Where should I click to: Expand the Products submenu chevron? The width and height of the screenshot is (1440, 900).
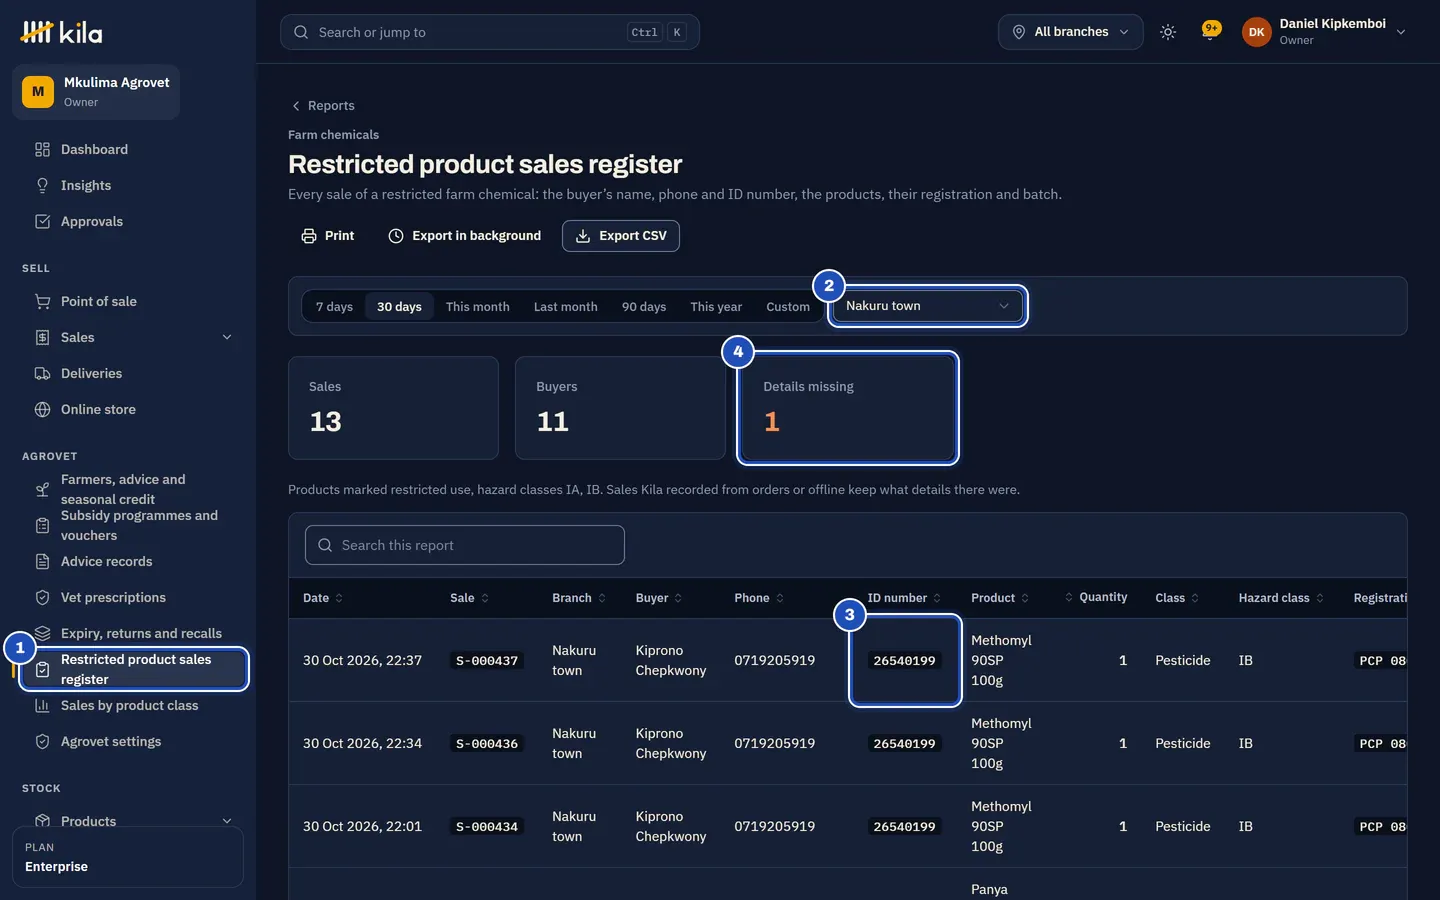tap(227, 821)
